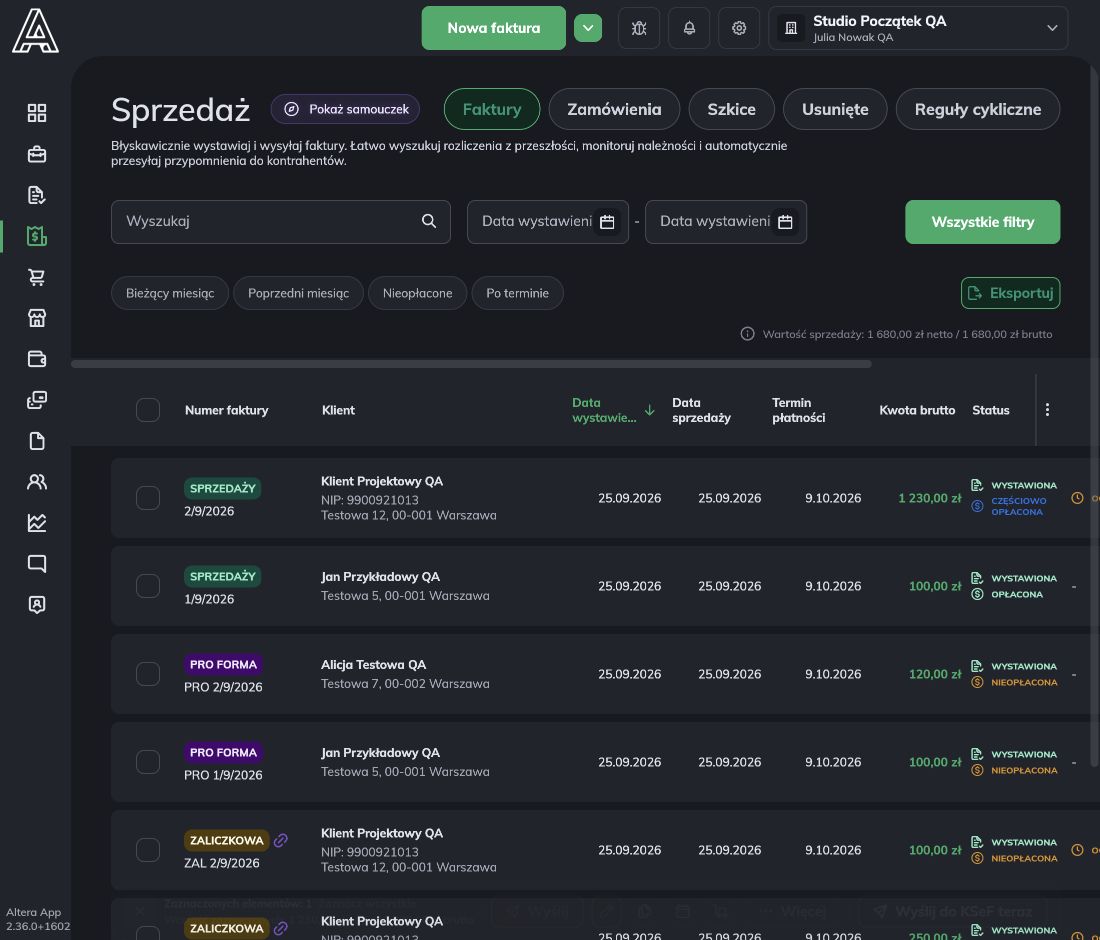
Task: Open the briefcase icon in sidebar
Action: pos(36,154)
